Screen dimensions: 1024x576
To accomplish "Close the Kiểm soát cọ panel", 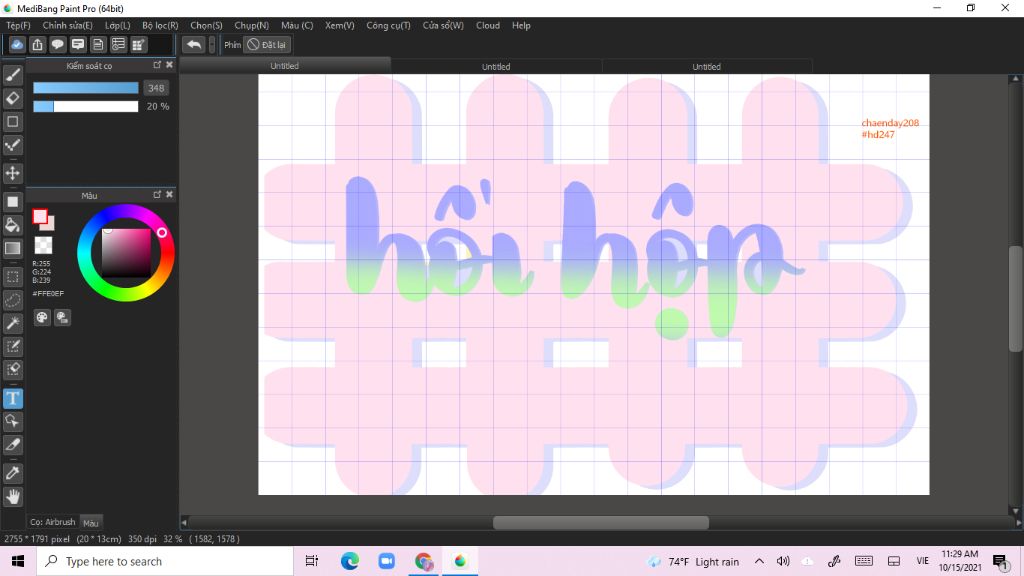I will click(170, 65).
